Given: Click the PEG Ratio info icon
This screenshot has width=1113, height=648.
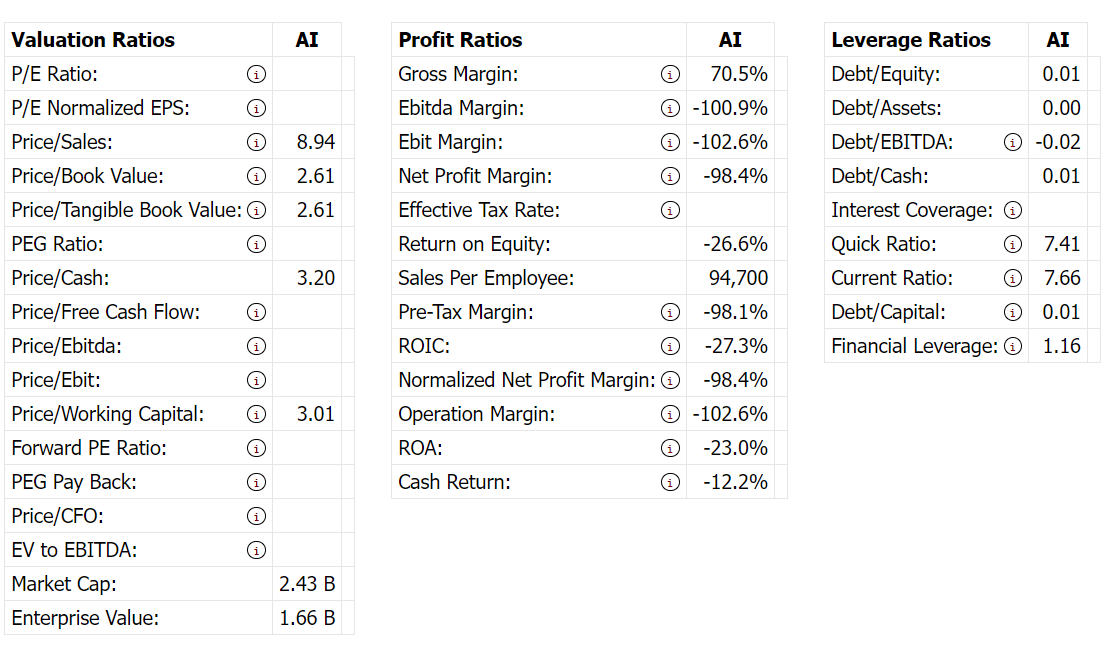Looking at the screenshot, I should click(257, 244).
